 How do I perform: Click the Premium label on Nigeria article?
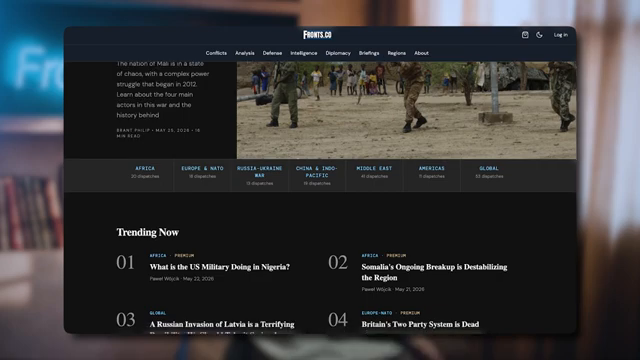point(184,256)
